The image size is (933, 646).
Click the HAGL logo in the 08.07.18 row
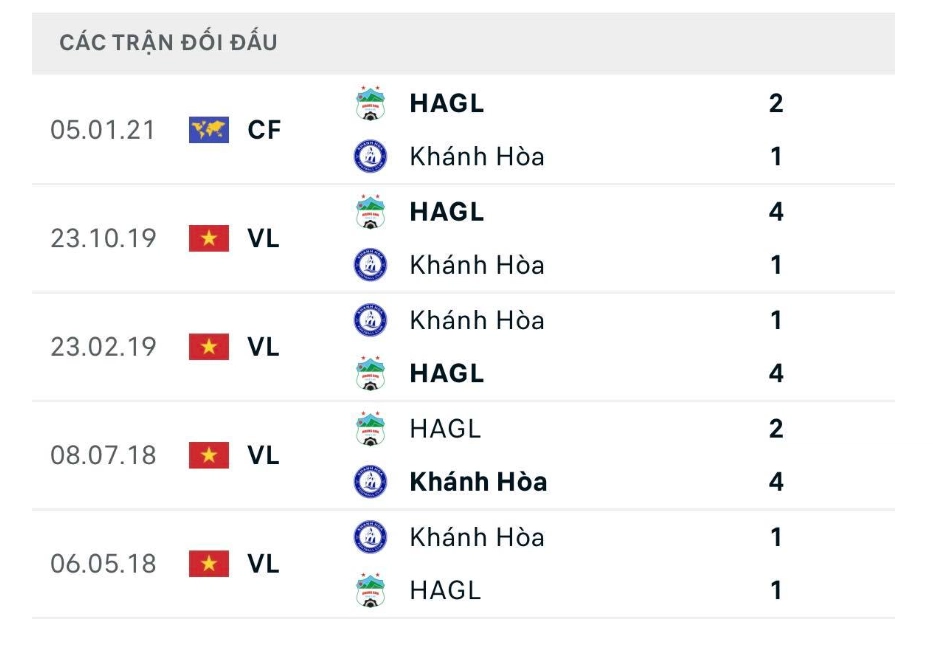(371, 424)
